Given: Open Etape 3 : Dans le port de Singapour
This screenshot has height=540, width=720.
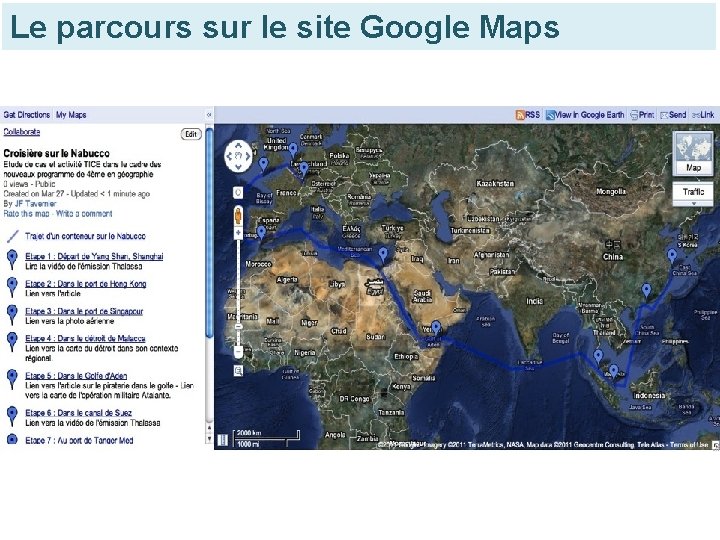Looking at the screenshot, I should [84, 311].
